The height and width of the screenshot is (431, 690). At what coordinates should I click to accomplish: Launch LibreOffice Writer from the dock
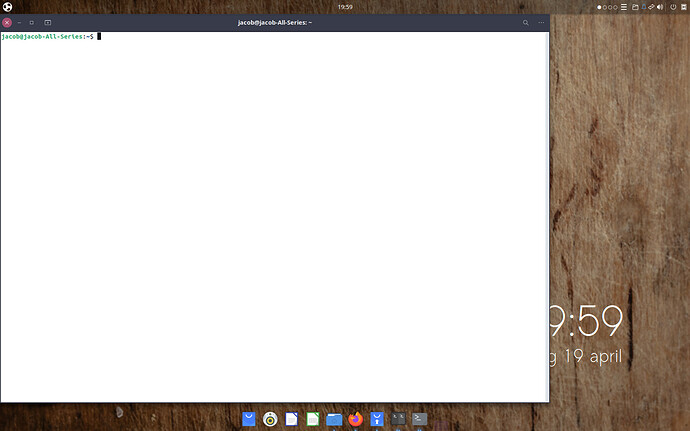pyautogui.click(x=292, y=419)
